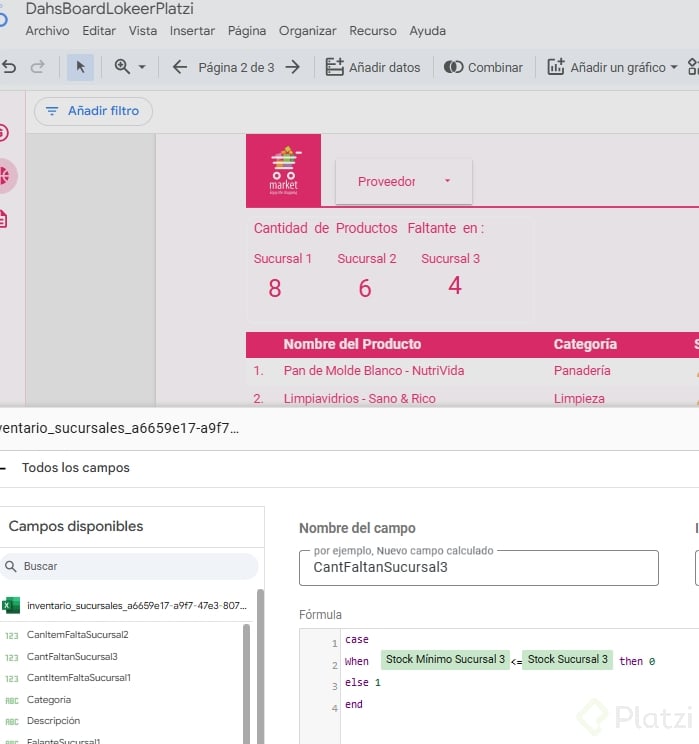The height and width of the screenshot is (744, 699).
Task: Select the CanItemFaltaSucursal2 field
Action: [x=77, y=635]
